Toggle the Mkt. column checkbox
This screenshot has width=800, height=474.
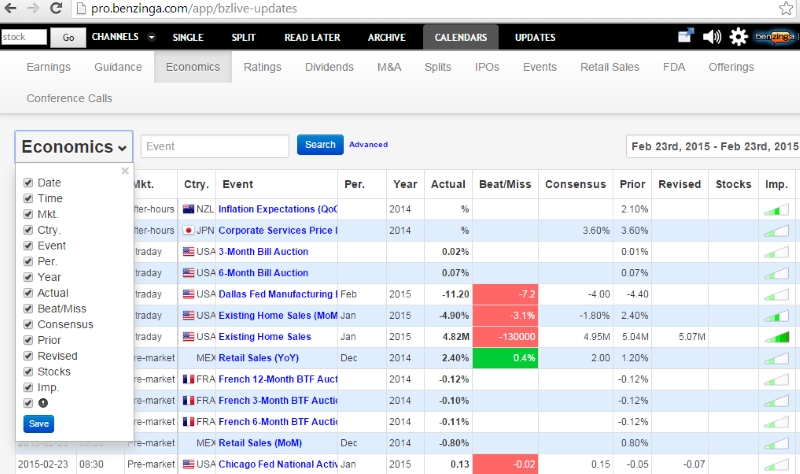28,214
